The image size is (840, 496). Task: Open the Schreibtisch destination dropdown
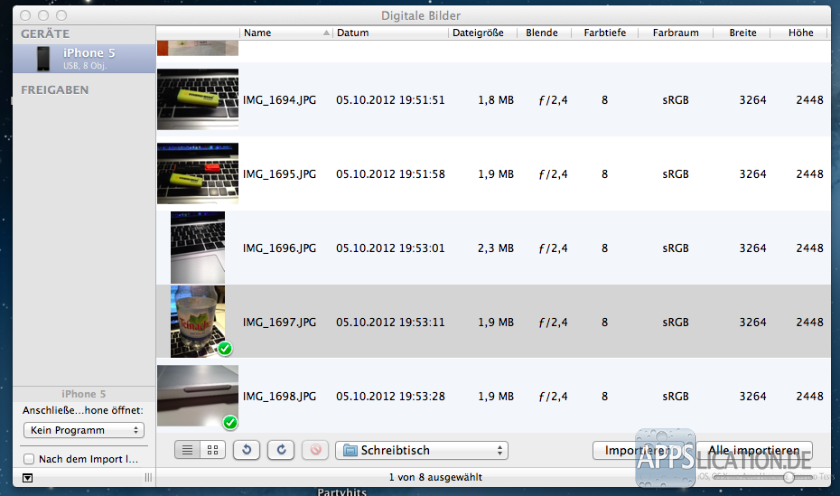(x=422, y=450)
